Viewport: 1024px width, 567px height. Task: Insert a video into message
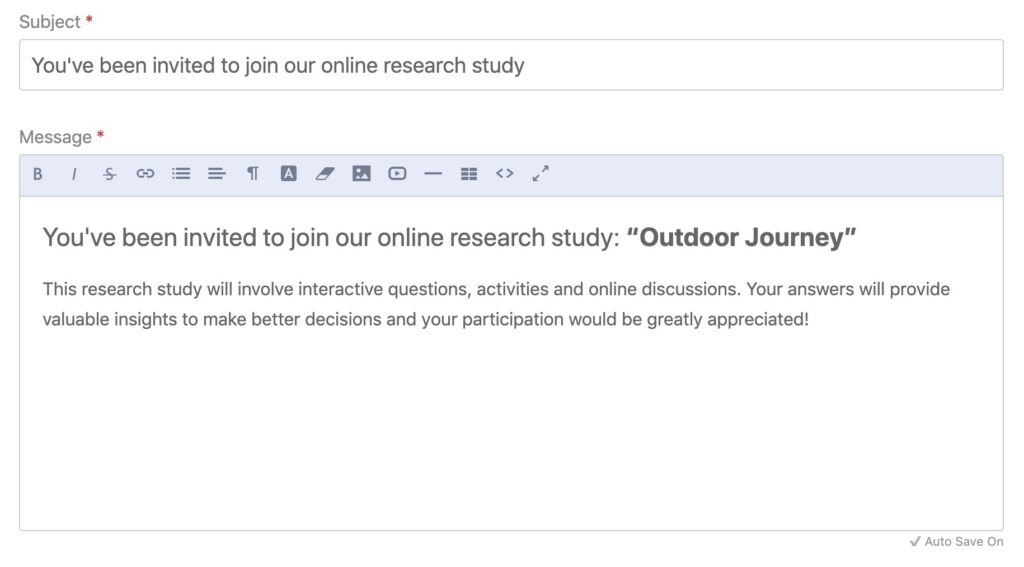(397, 174)
